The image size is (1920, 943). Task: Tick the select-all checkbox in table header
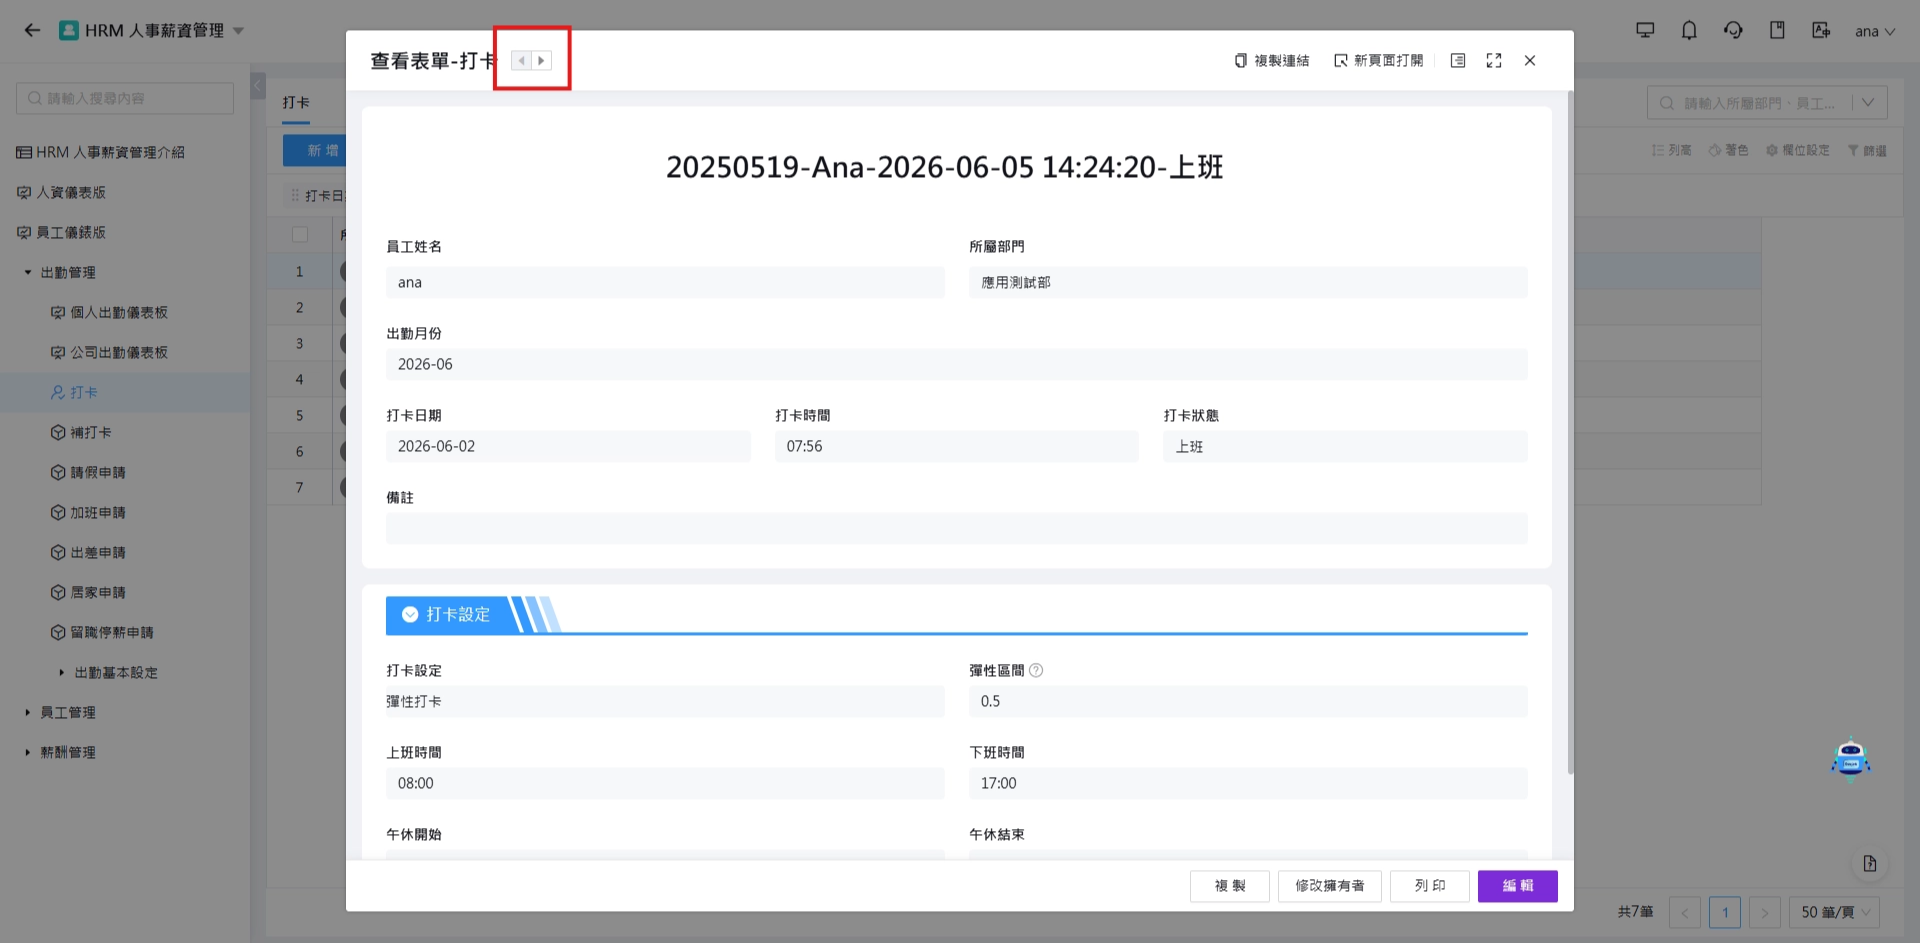coord(300,235)
